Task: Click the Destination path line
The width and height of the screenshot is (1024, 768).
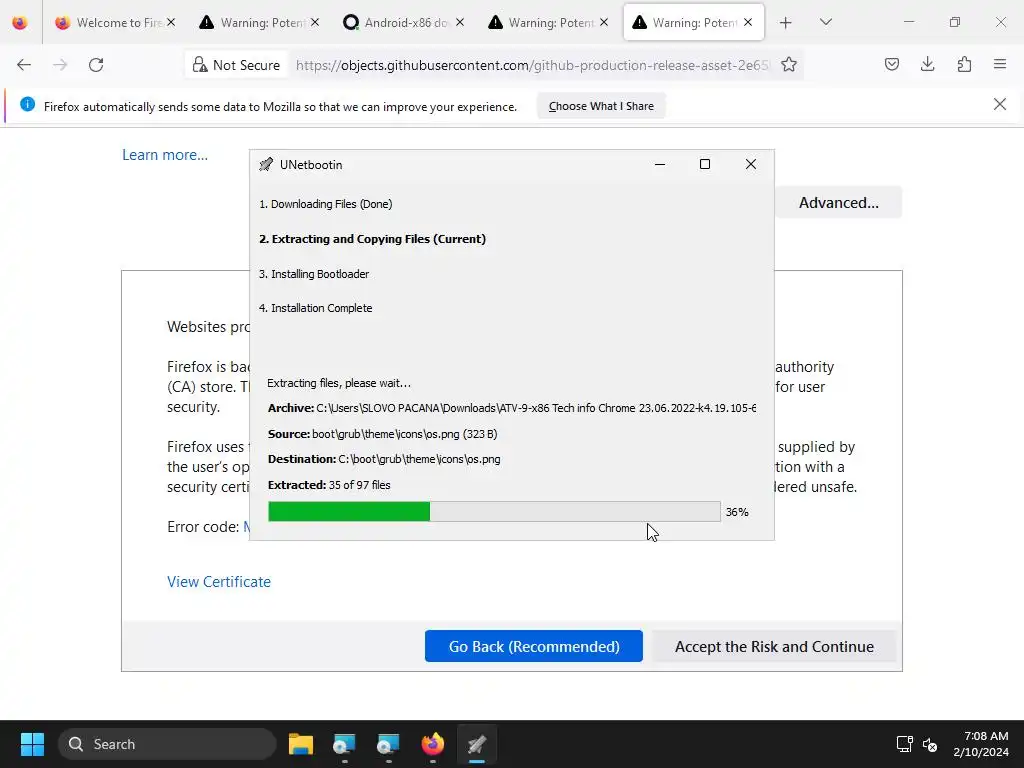Action: click(384, 458)
